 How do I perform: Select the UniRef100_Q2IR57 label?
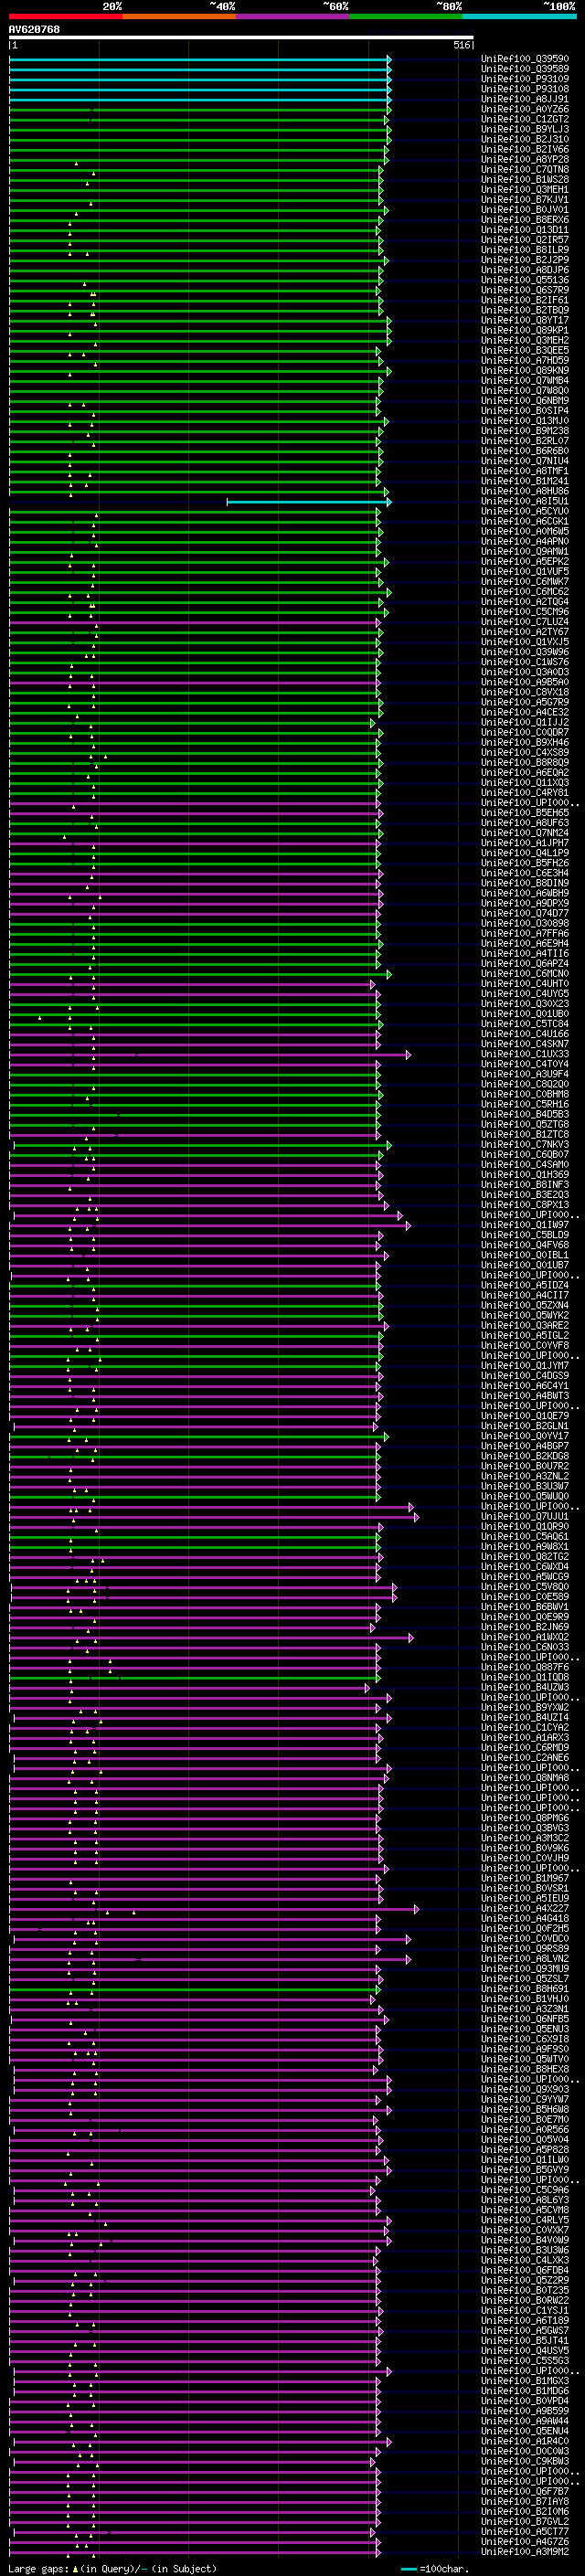(x=525, y=240)
